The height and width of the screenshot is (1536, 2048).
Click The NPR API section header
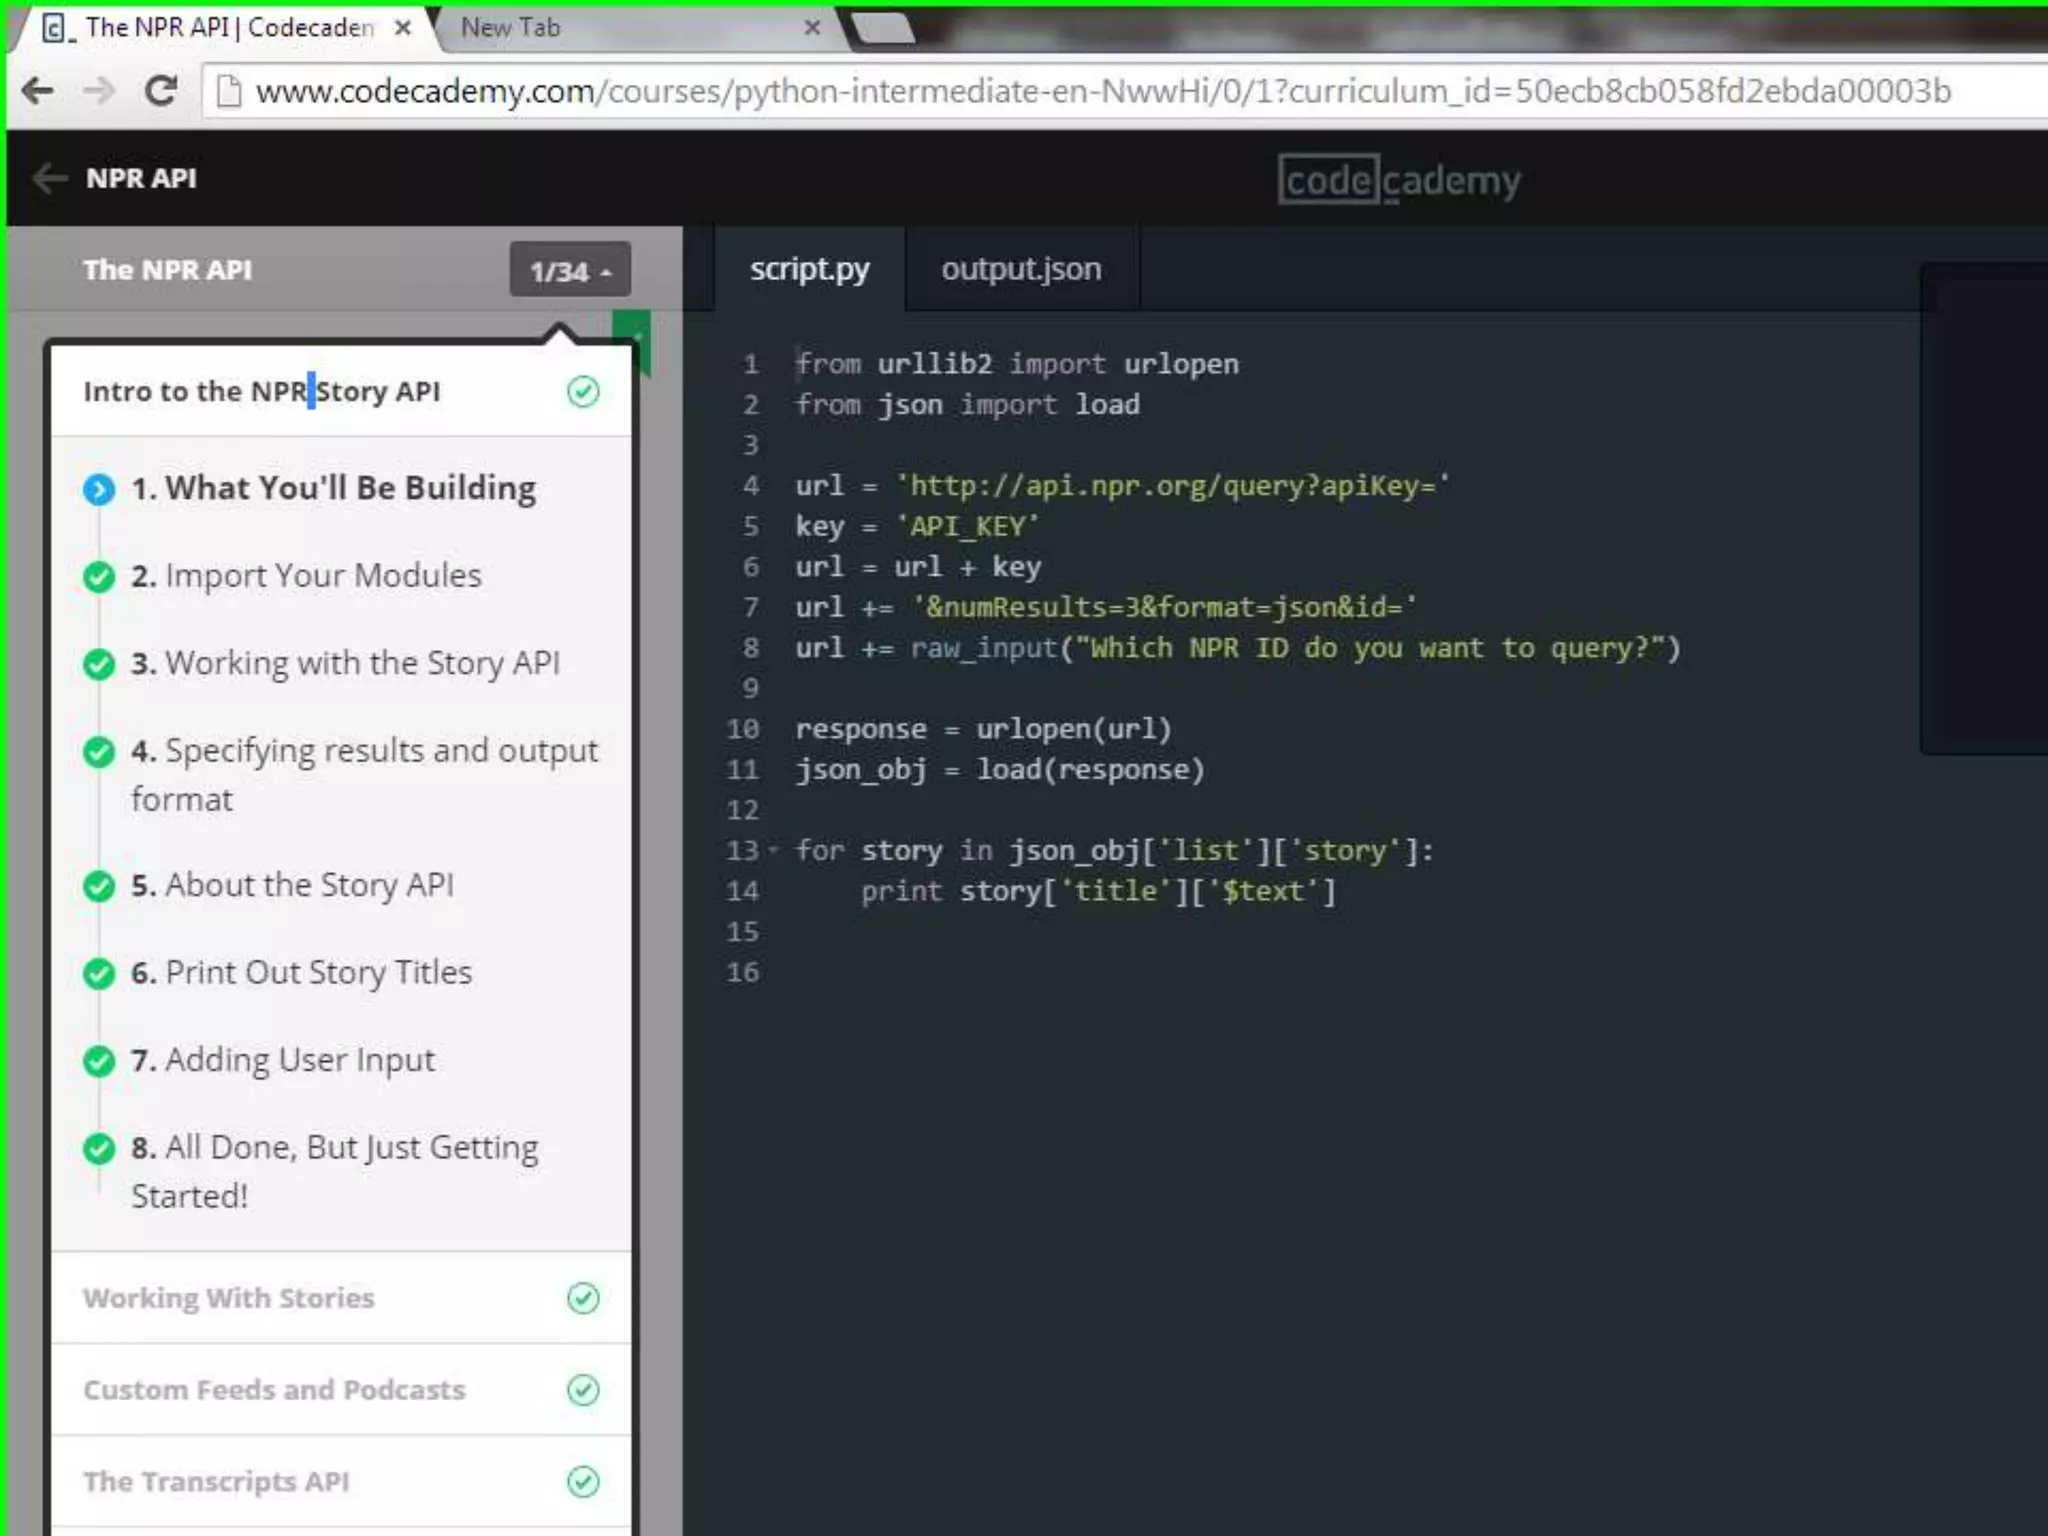[167, 270]
